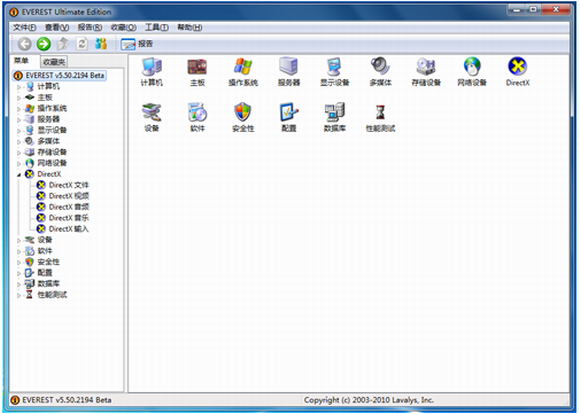Open the 查看(V) menu
The height and width of the screenshot is (414, 580).
click(57, 27)
